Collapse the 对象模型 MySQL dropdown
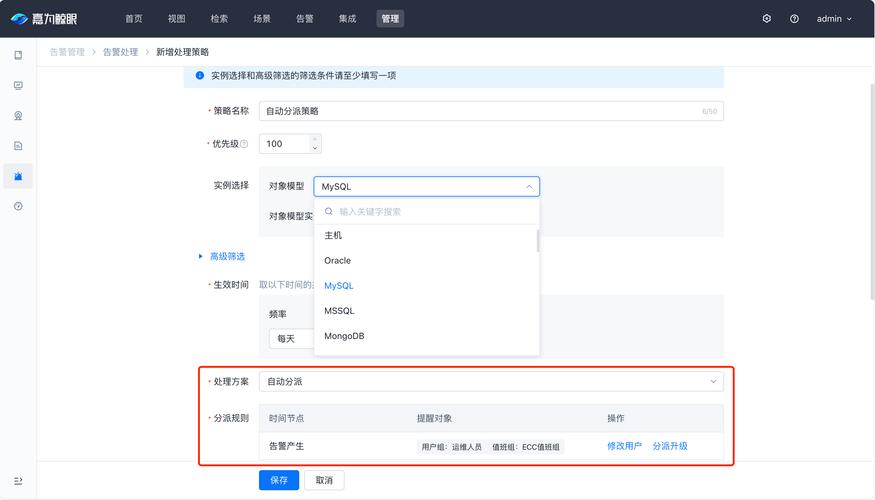This screenshot has width=875, height=500. [x=426, y=186]
